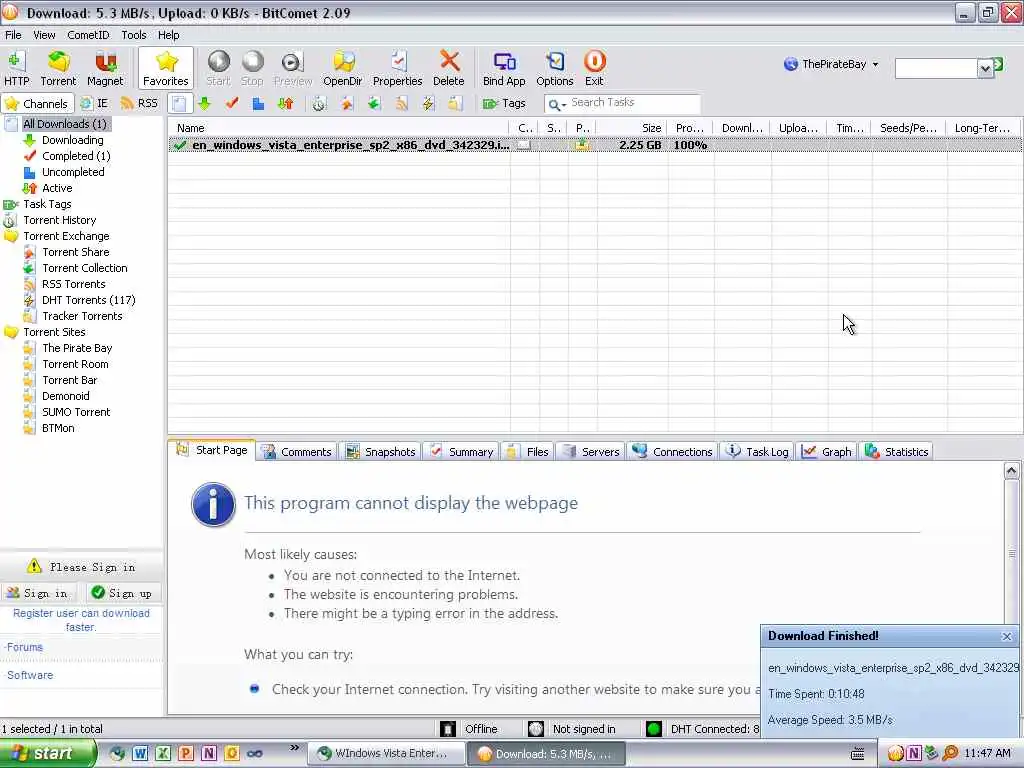Open the Tags filter button
The width and height of the screenshot is (1024, 768).
504,103
